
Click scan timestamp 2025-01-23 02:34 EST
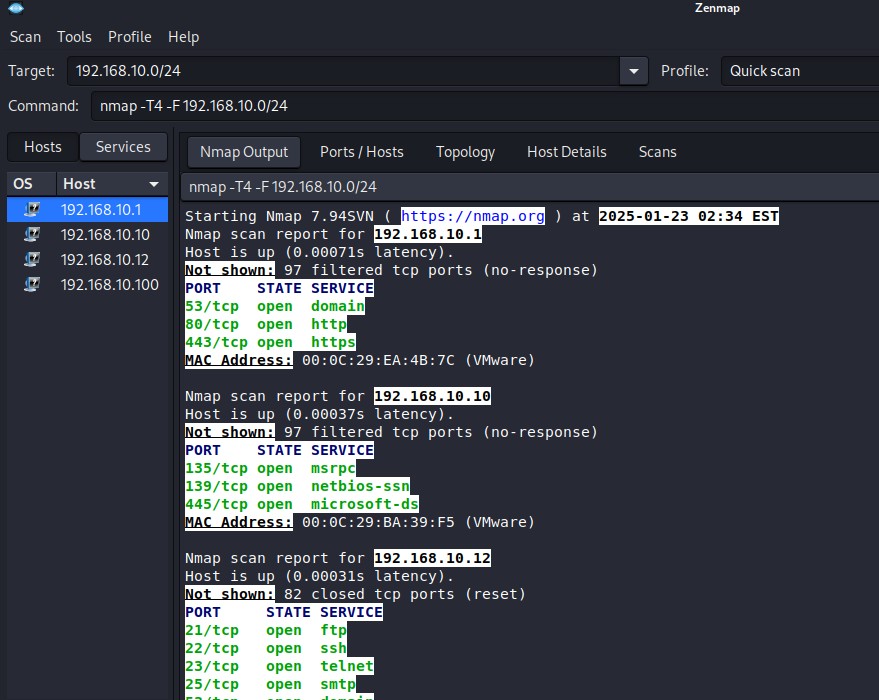click(688, 216)
